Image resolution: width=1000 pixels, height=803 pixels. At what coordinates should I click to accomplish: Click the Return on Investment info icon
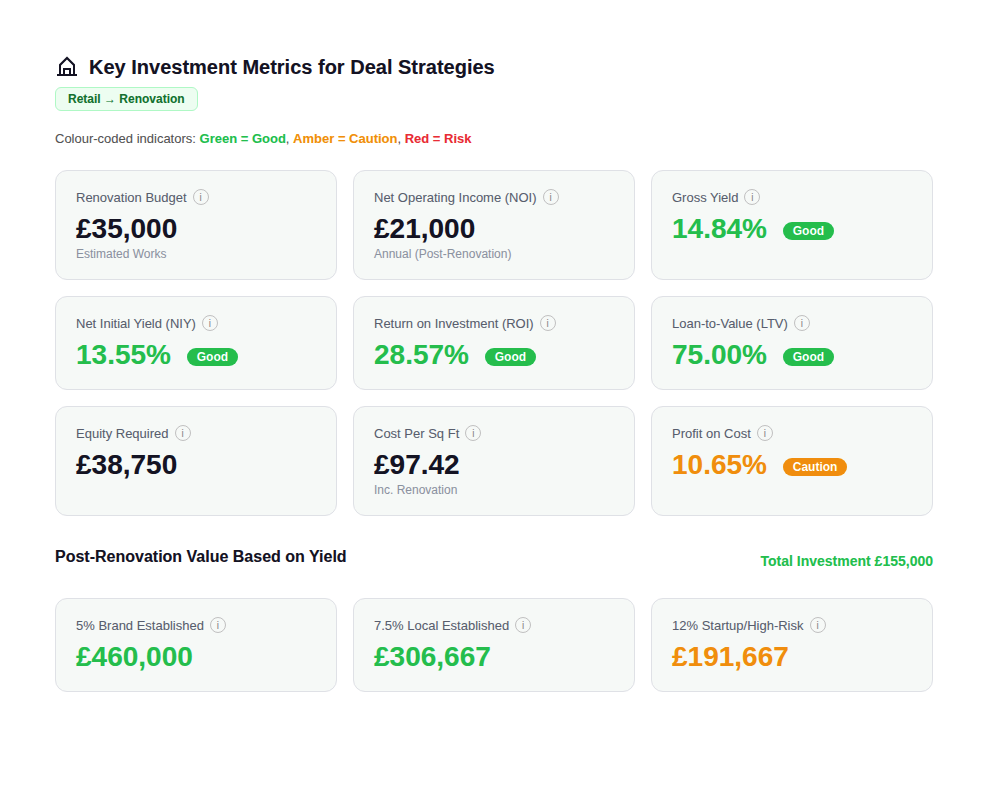[x=547, y=323]
